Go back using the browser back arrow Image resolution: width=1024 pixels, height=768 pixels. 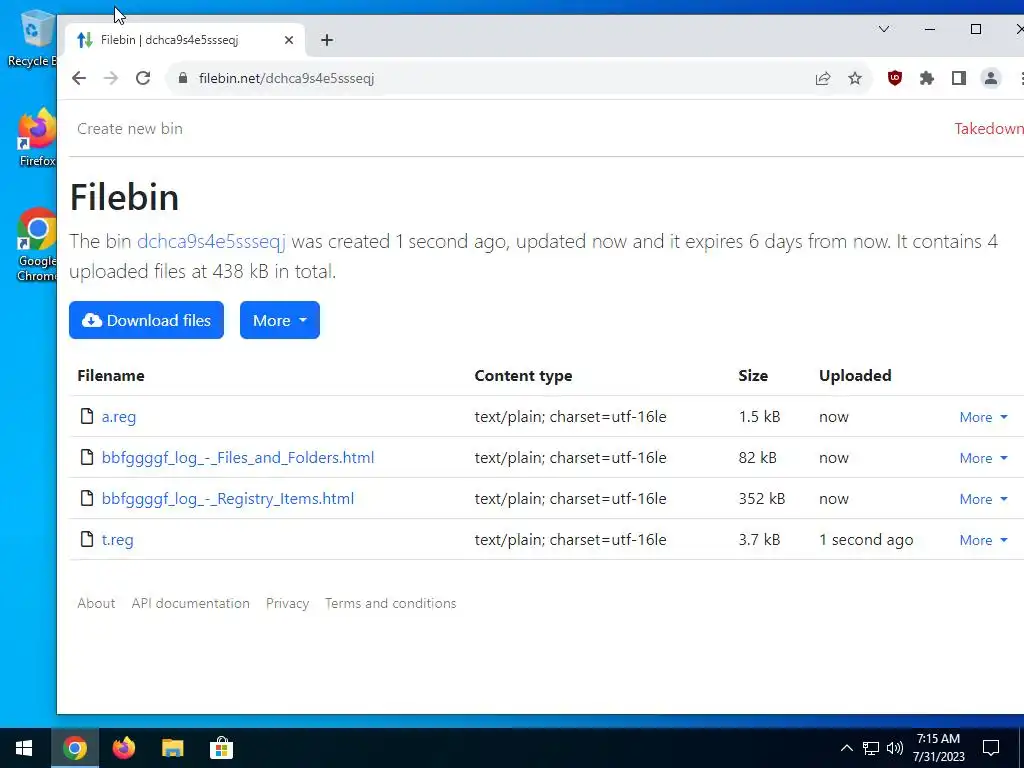pos(79,78)
